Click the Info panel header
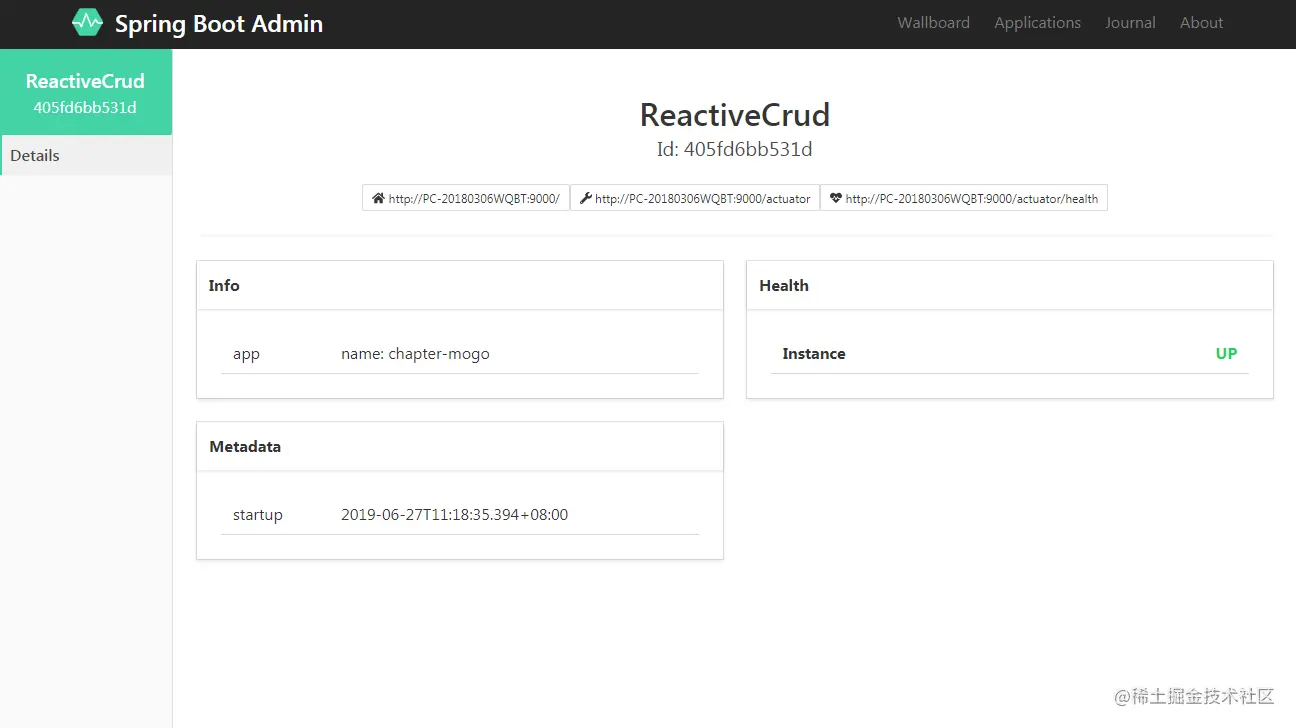The height and width of the screenshot is (728, 1296). (x=460, y=286)
